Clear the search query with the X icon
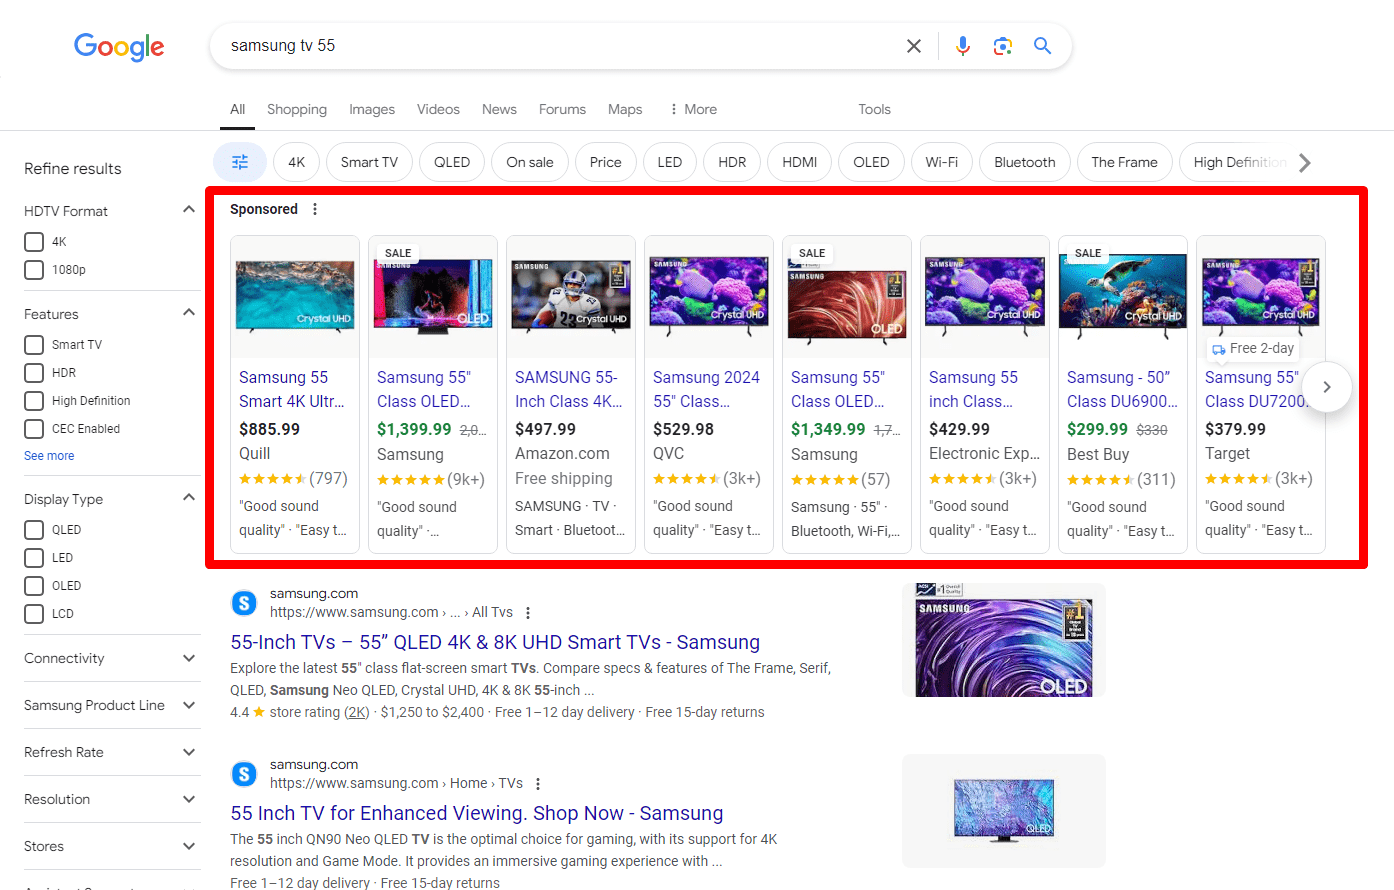Image resolution: width=1394 pixels, height=890 pixels. pos(913,45)
